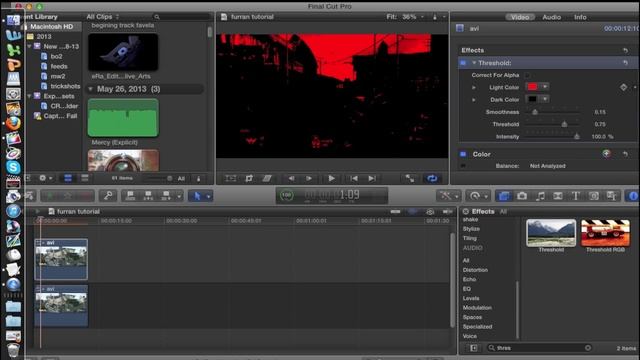
Task: Select the arrow Select tool
Action: (x=198, y=196)
